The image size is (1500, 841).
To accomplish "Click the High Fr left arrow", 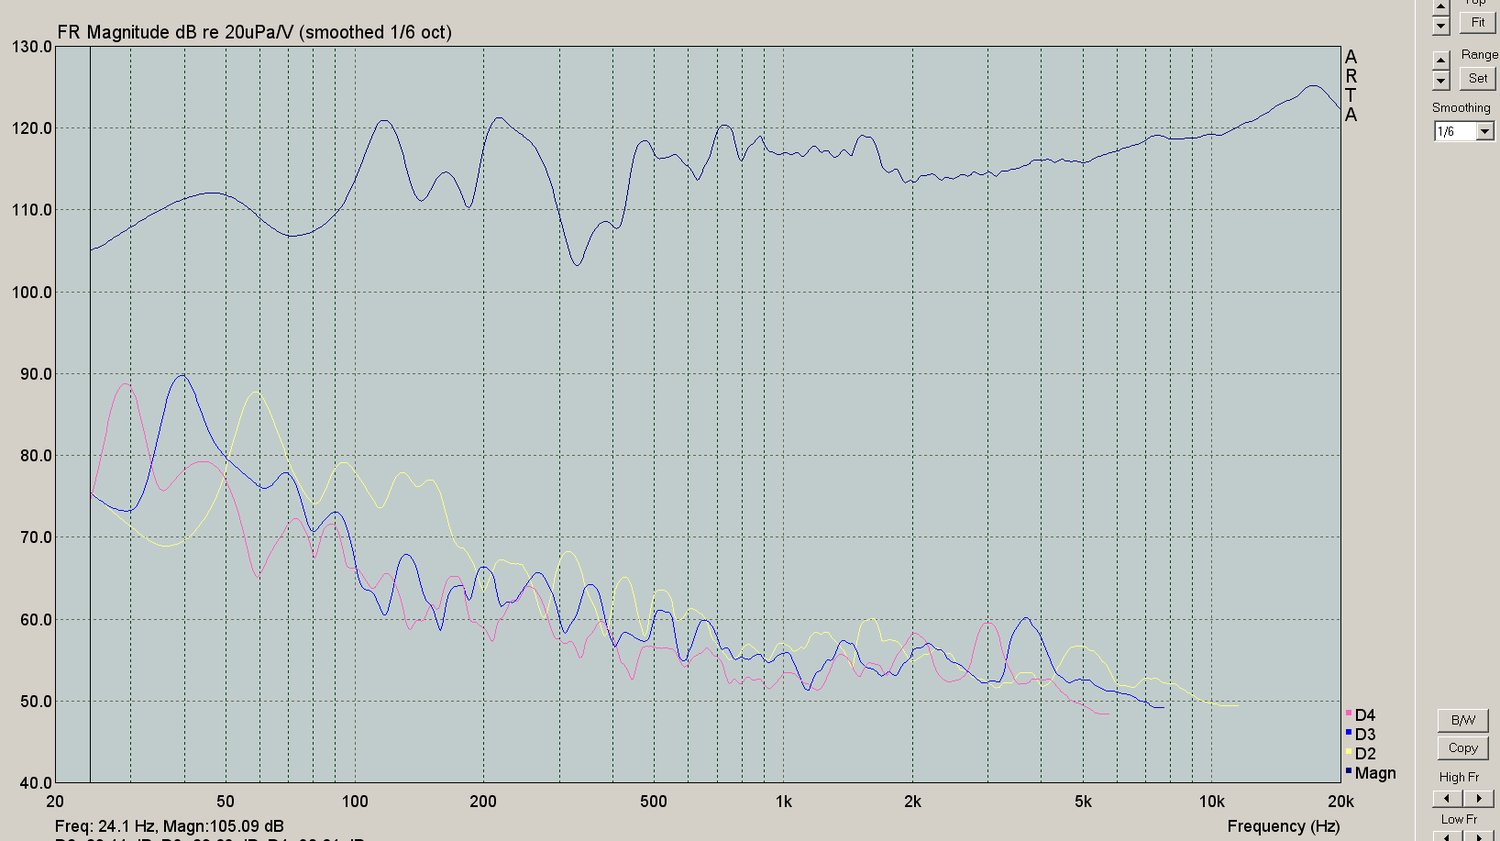I will (1447, 798).
